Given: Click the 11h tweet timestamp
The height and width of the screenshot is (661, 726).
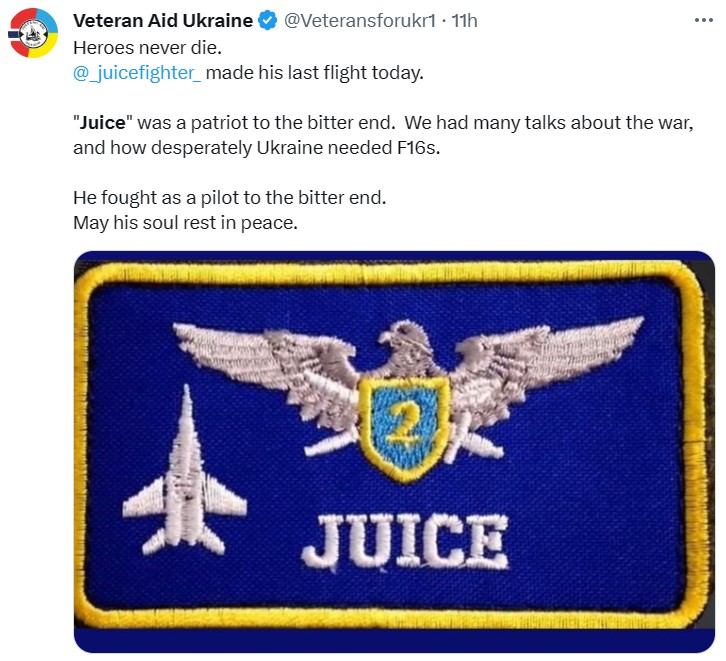Looking at the screenshot, I should pos(465,22).
